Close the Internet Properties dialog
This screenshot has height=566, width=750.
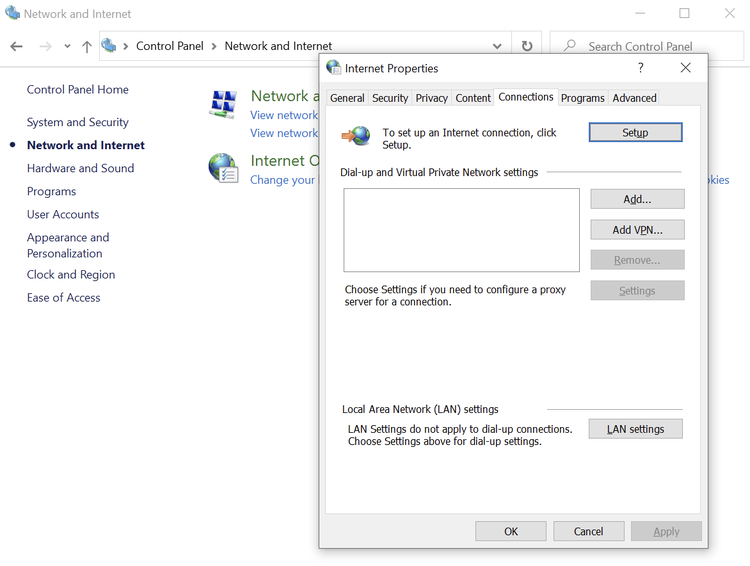coord(685,68)
